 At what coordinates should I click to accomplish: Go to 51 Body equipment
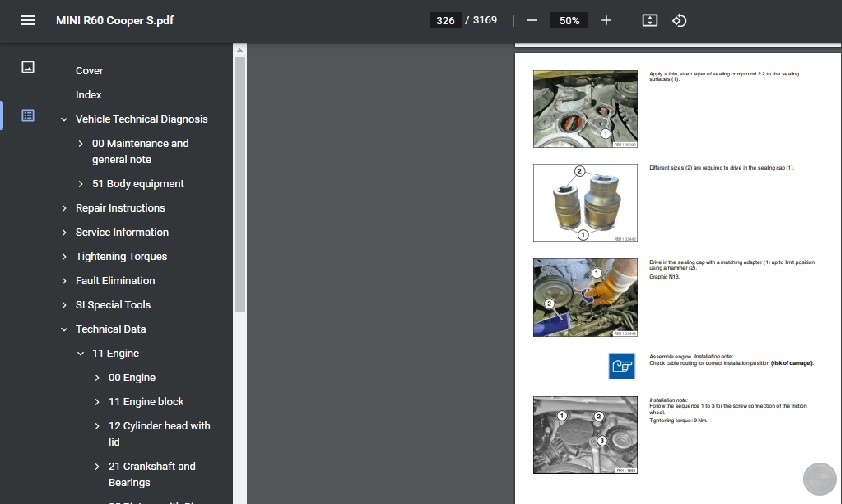click(138, 184)
